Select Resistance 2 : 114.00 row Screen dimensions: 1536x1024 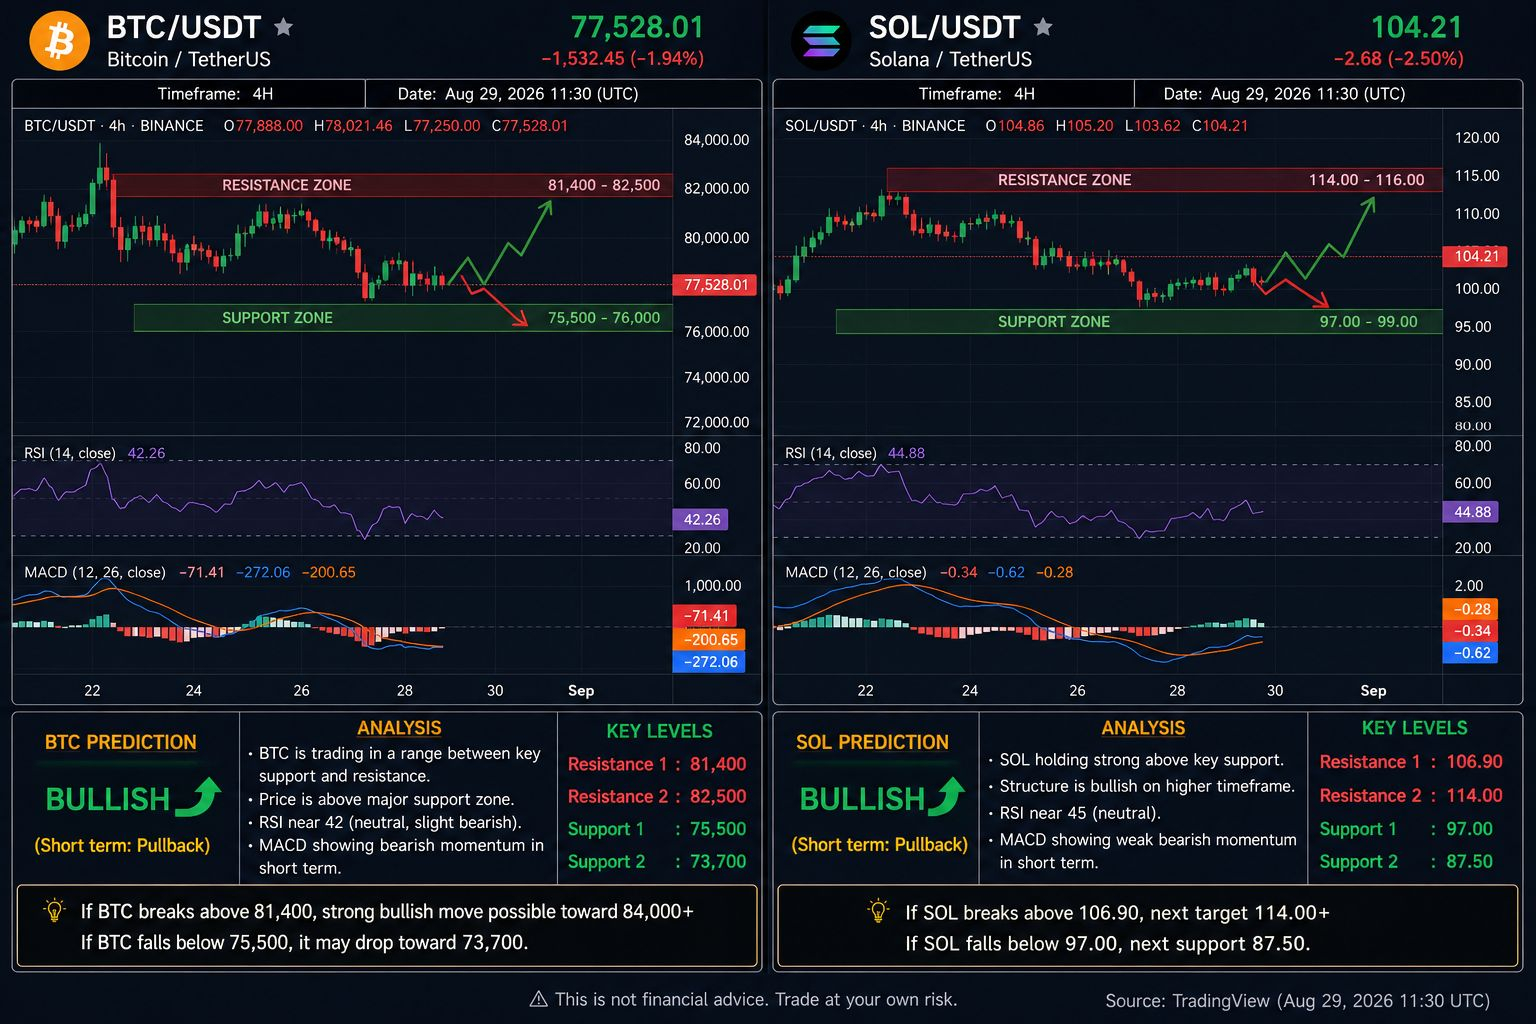[1411, 796]
